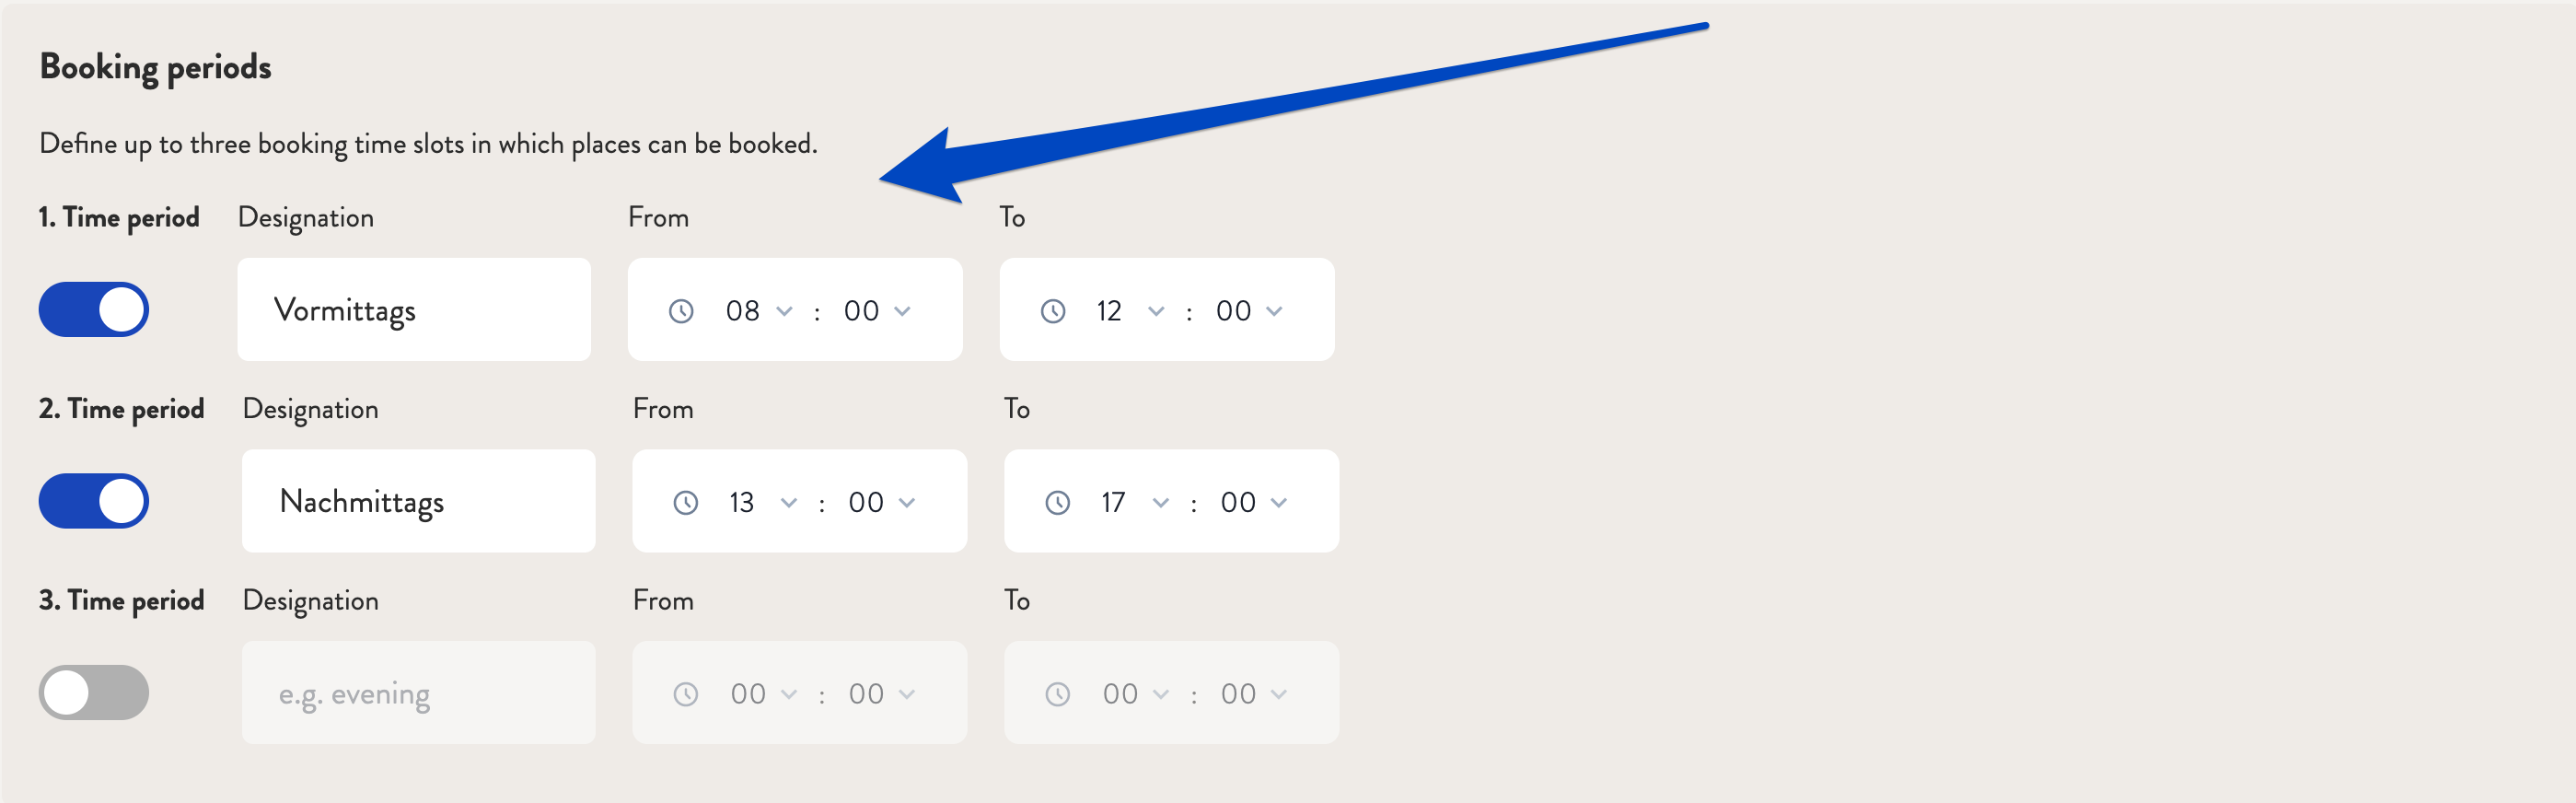Edit the Vormittags designation field

(x=414, y=310)
